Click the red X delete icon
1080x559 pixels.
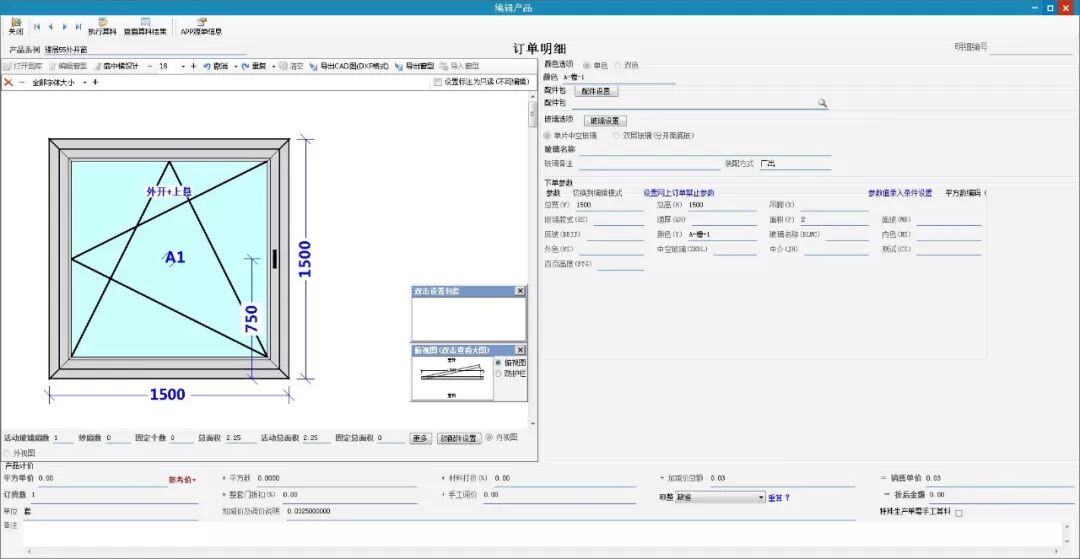(x=8, y=82)
